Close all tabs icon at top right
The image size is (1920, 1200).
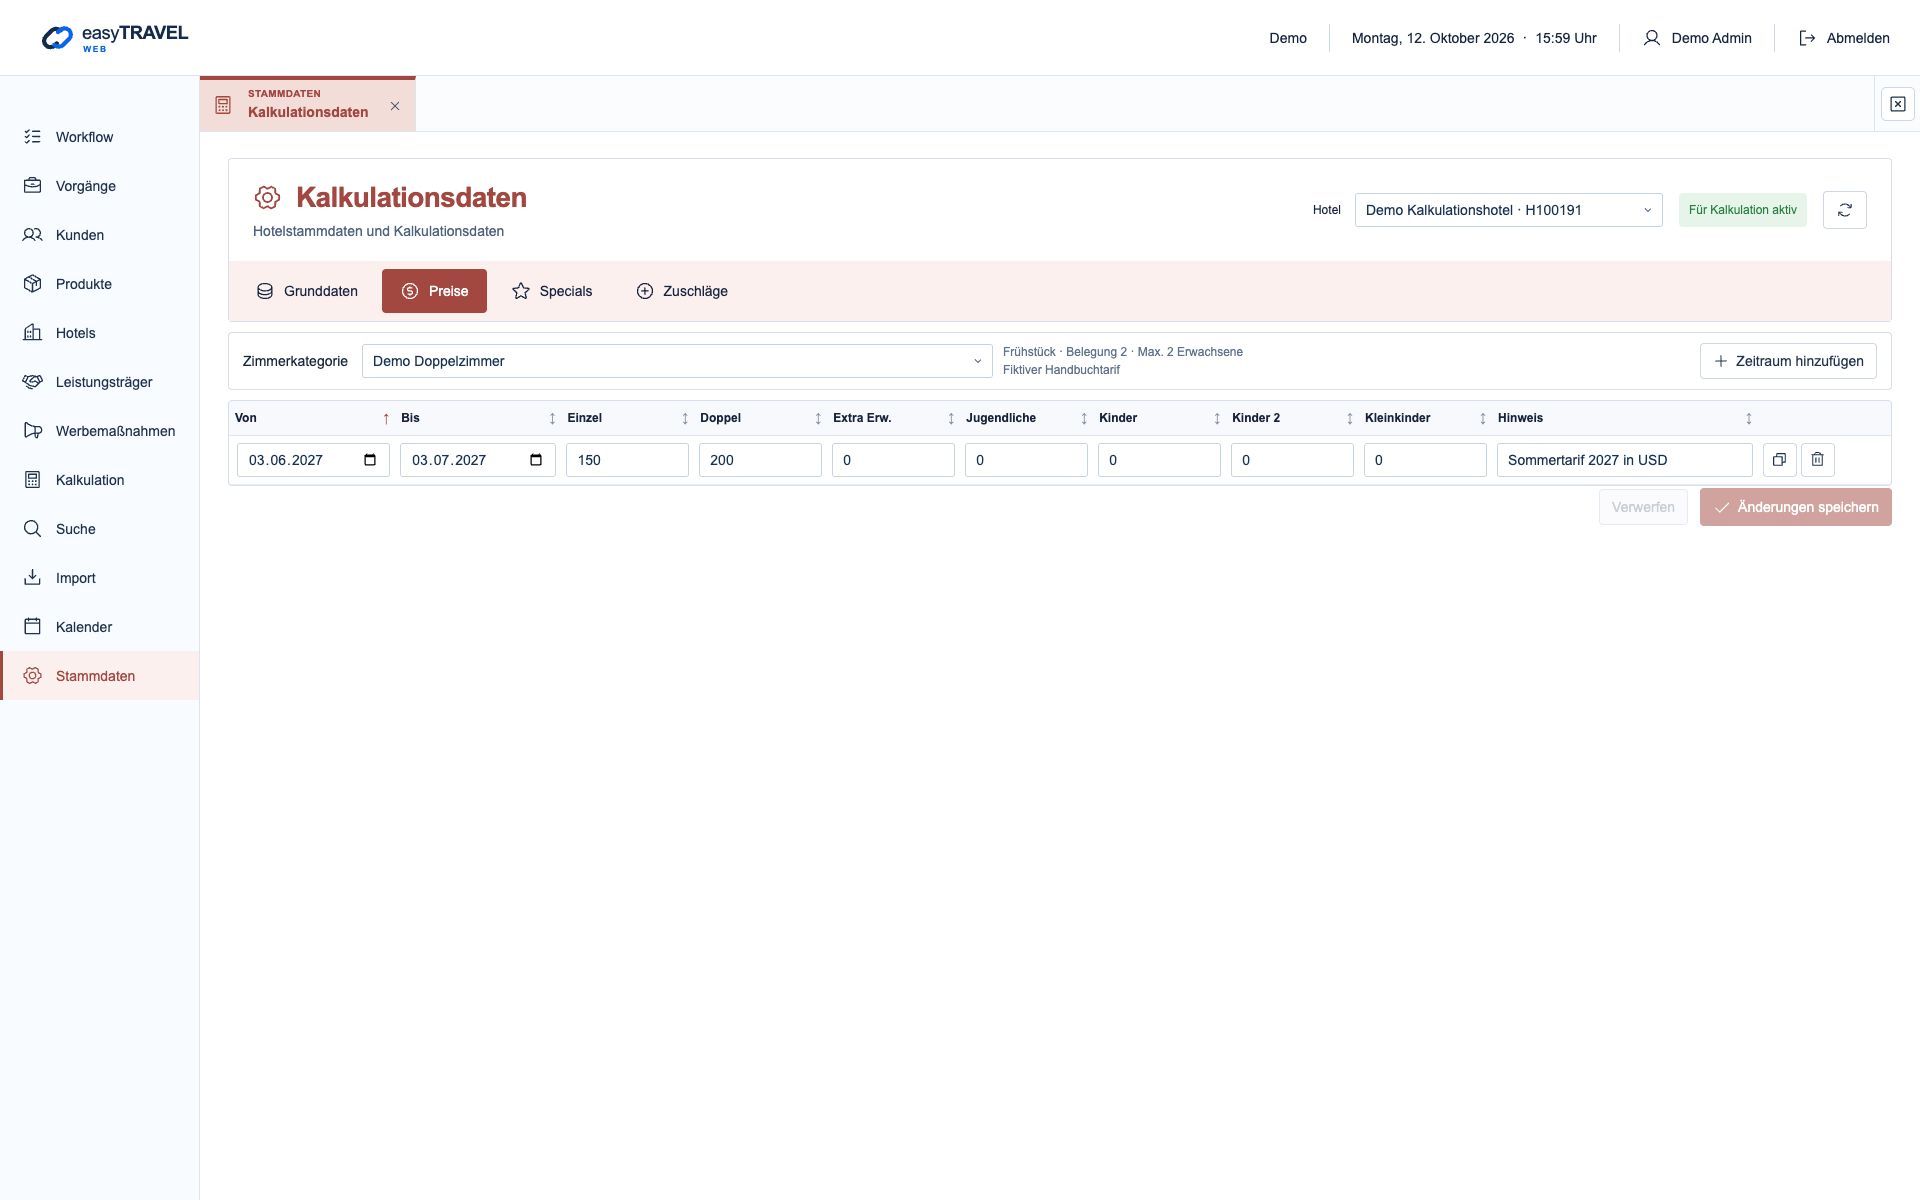click(1897, 104)
